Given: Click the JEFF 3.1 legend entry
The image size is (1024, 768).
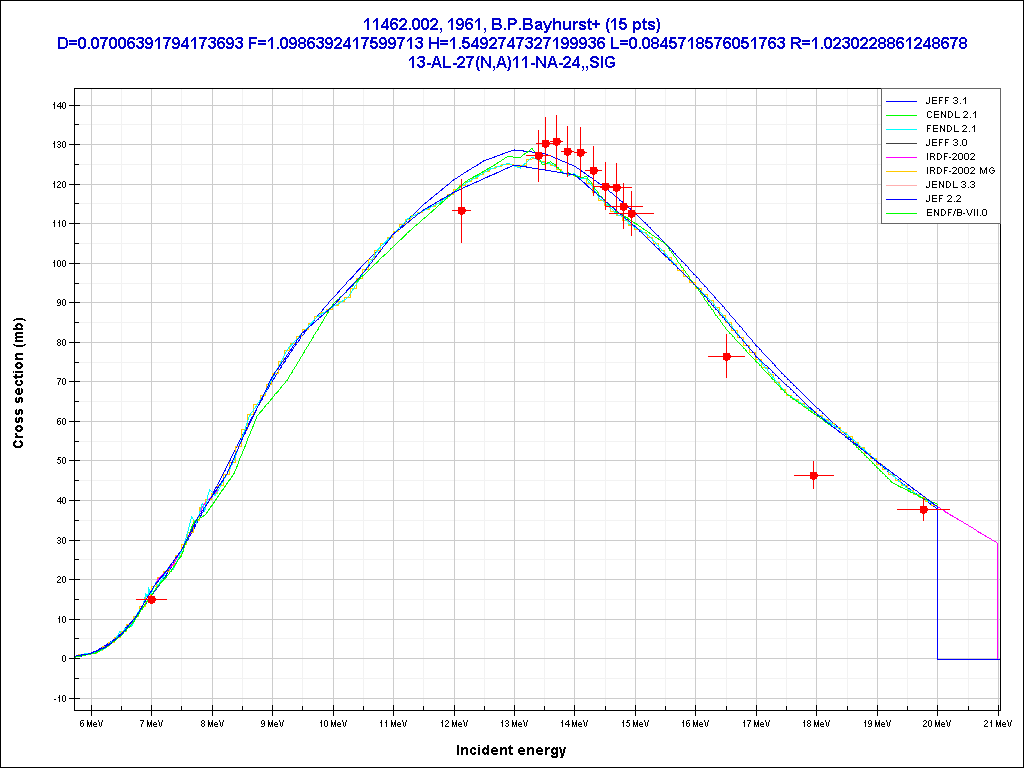Looking at the screenshot, I should pyautogui.click(x=946, y=101).
